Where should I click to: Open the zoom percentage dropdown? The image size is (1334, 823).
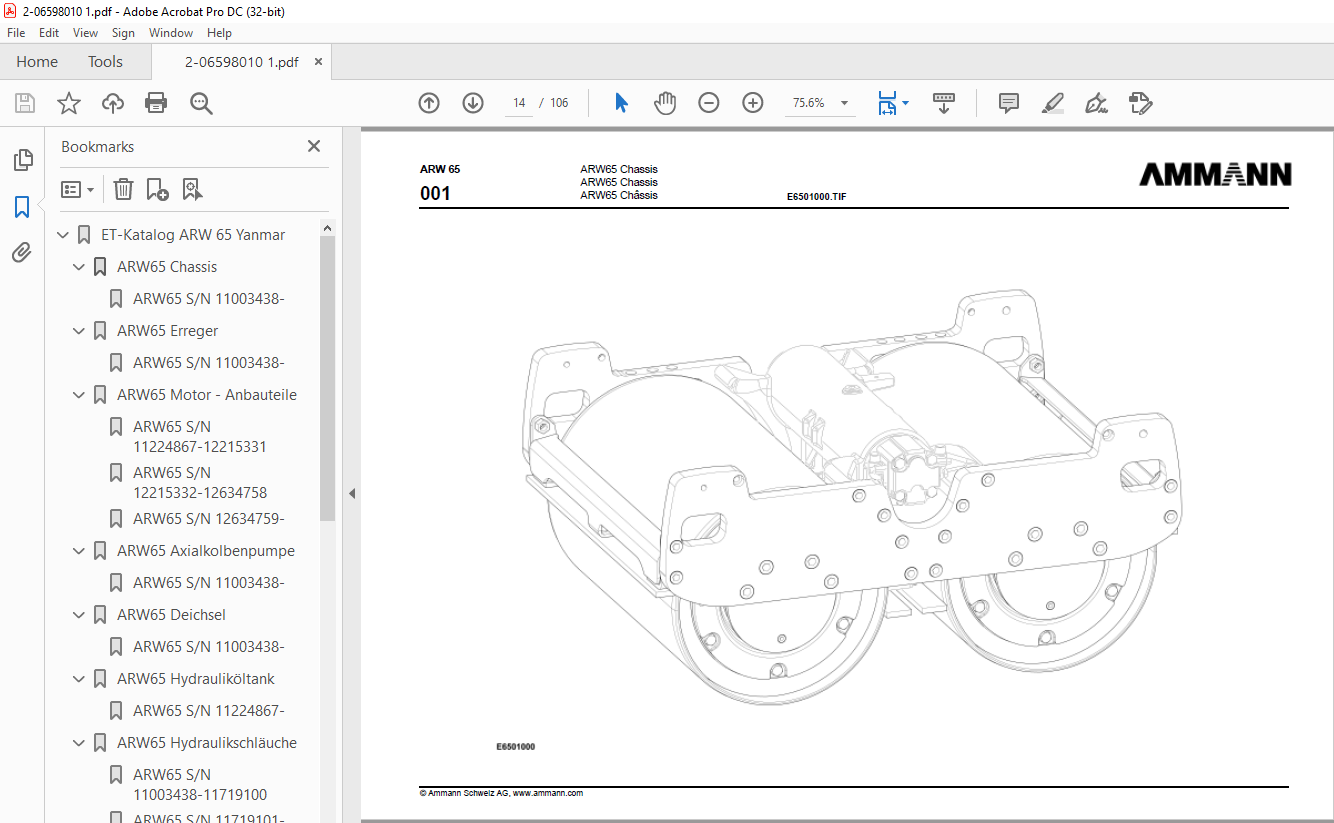844,103
